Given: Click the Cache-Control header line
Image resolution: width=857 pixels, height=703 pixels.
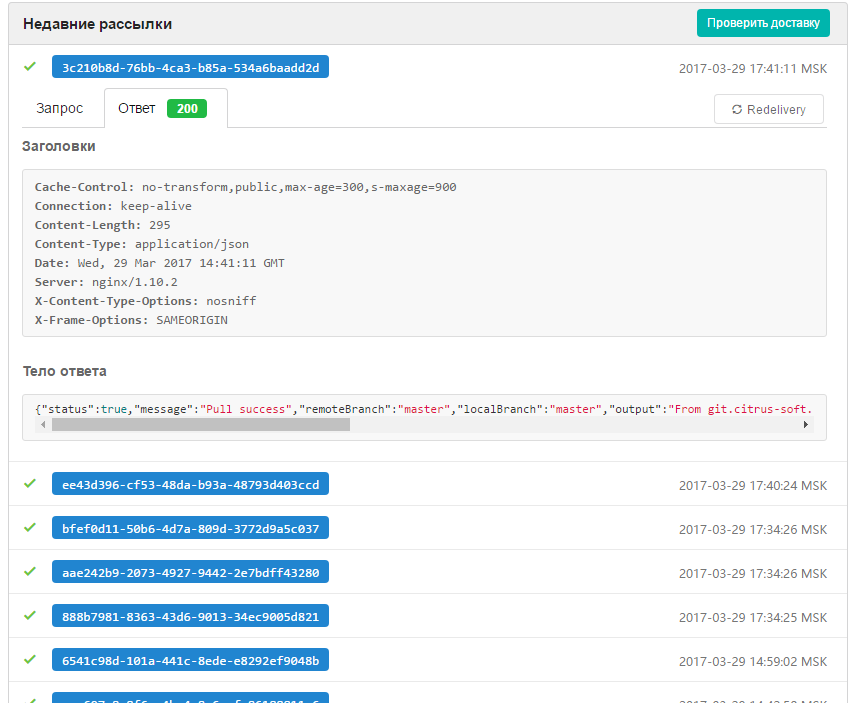Looking at the screenshot, I should 245,188.
